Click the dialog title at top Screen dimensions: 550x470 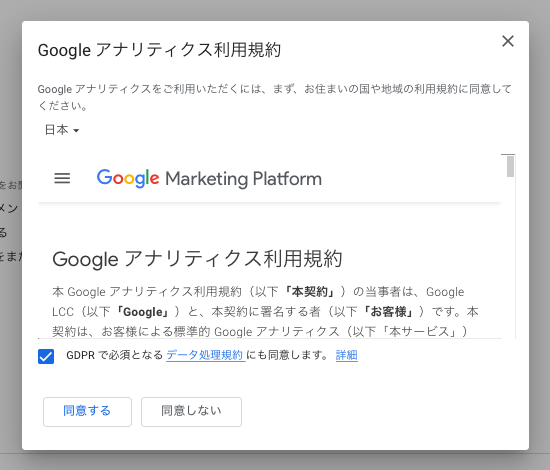[159, 50]
